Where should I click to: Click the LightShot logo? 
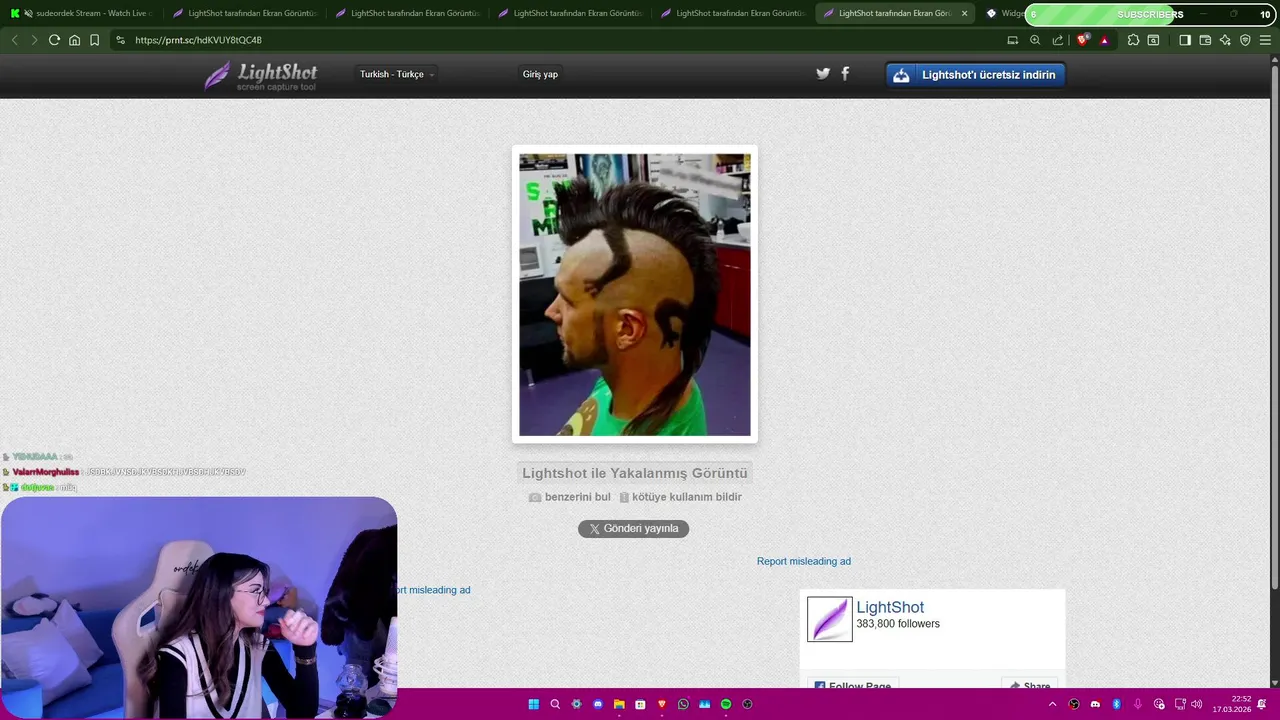(x=261, y=76)
